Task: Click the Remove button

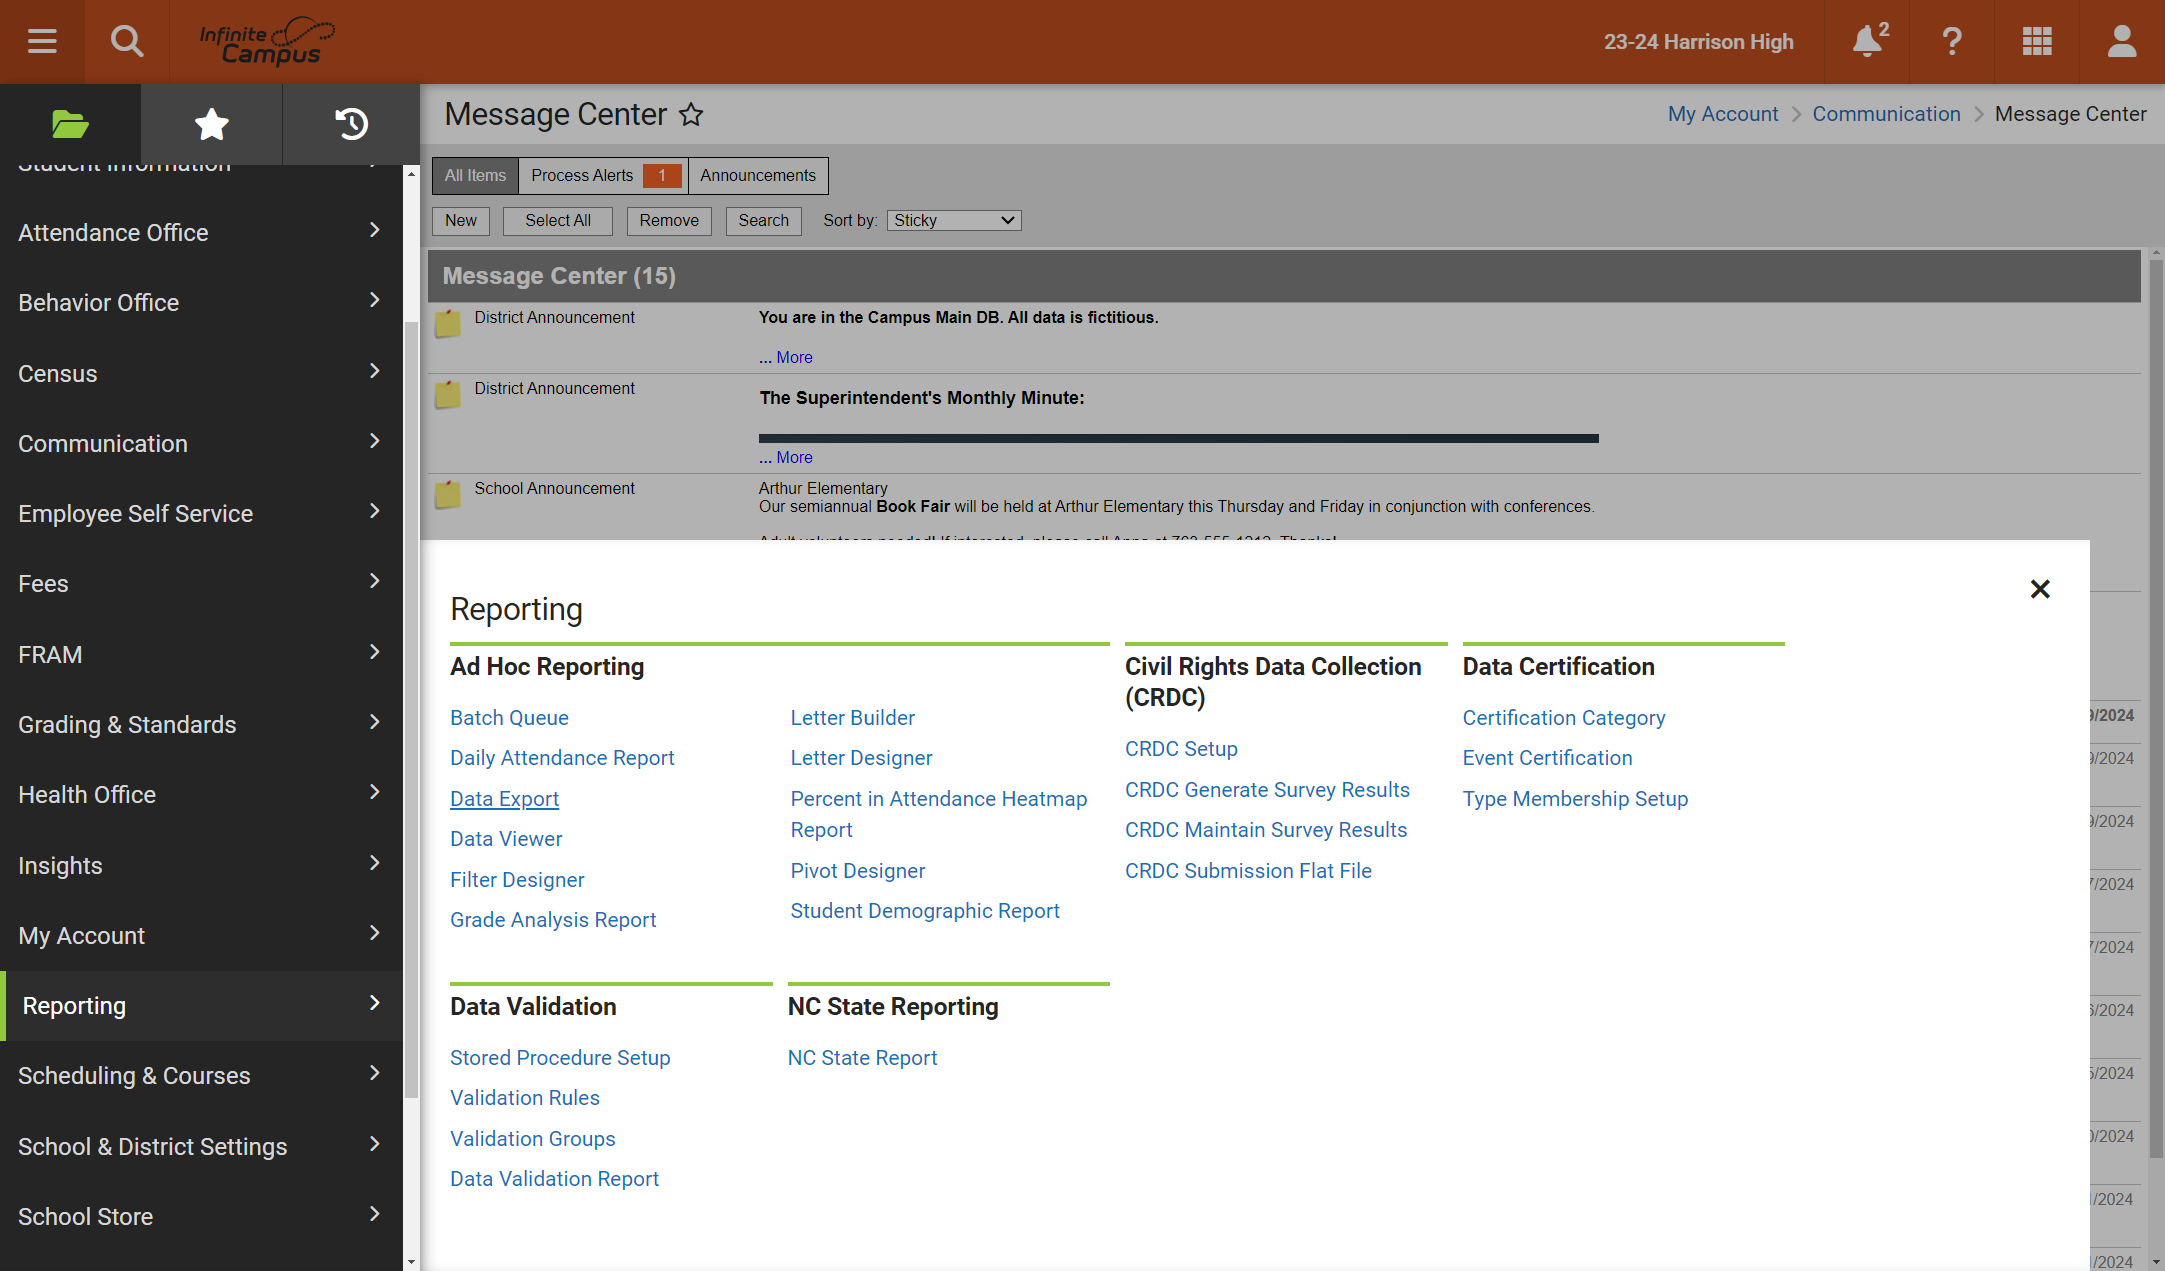Action: (669, 220)
